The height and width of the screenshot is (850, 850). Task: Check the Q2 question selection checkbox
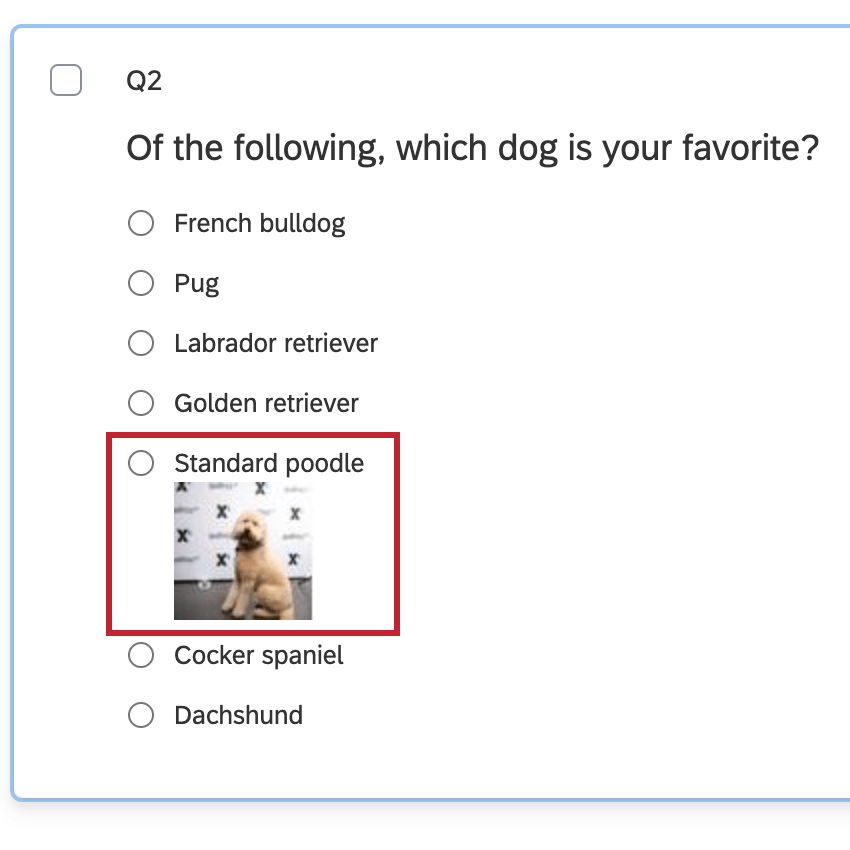pos(65,80)
